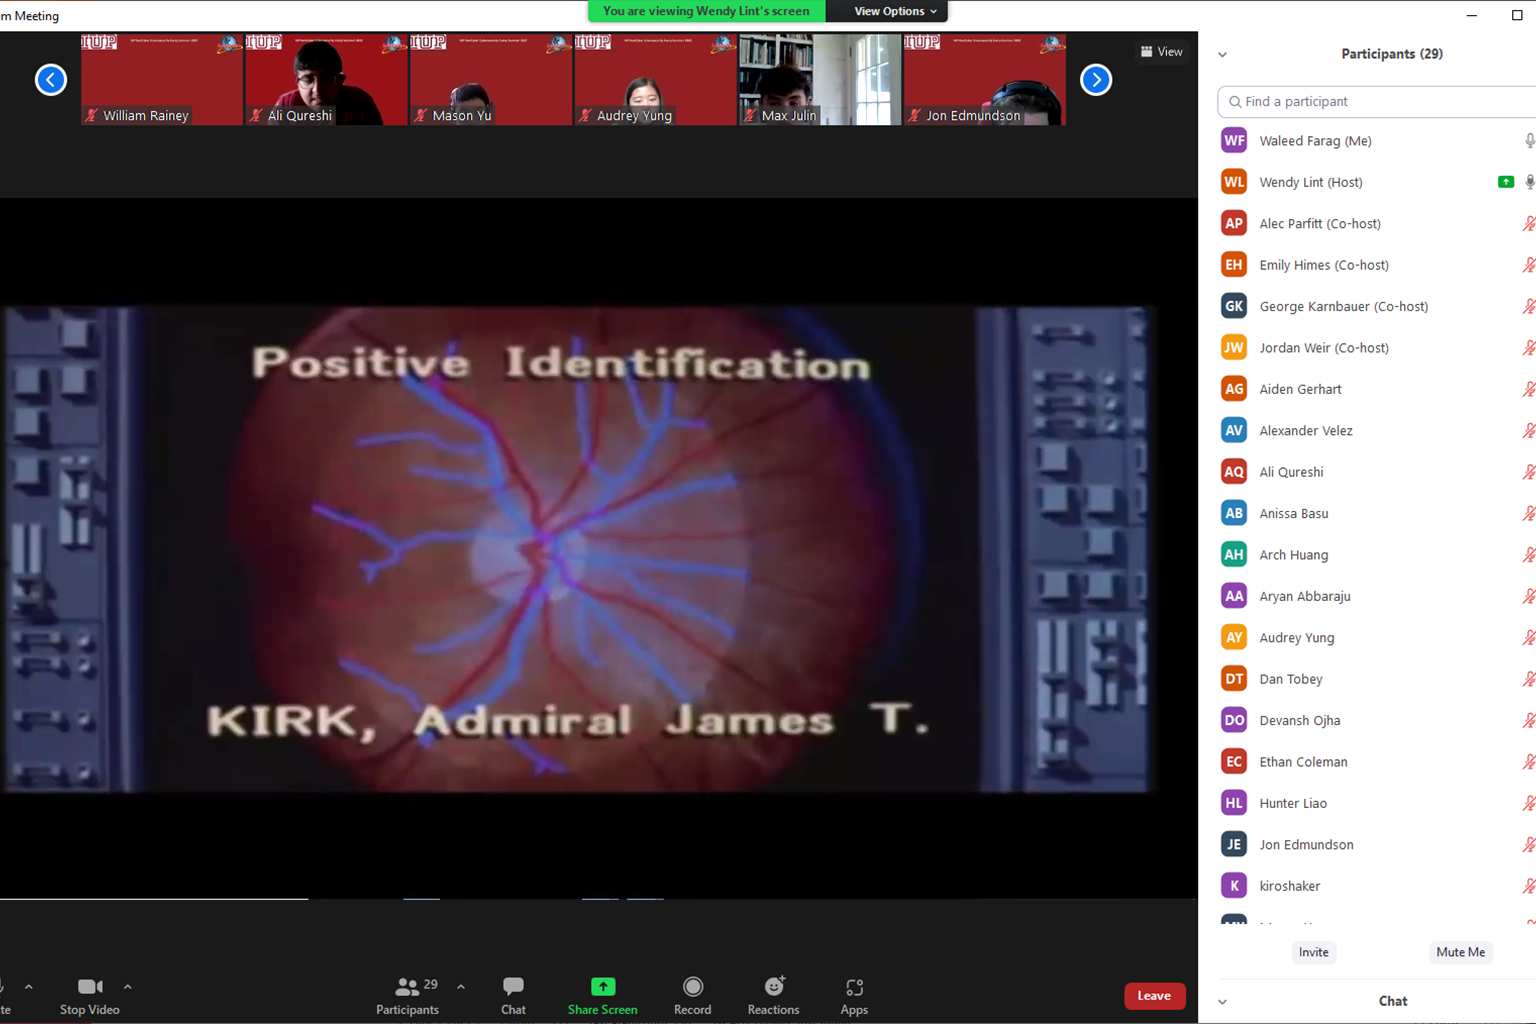1536x1024 pixels.
Task: Click the Invite button
Action: pyautogui.click(x=1314, y=952)
